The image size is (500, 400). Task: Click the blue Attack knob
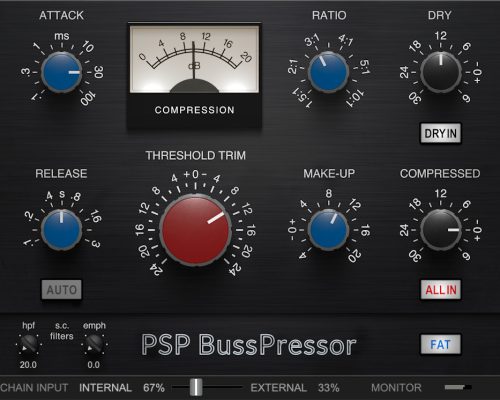click(x=61, y=72)
